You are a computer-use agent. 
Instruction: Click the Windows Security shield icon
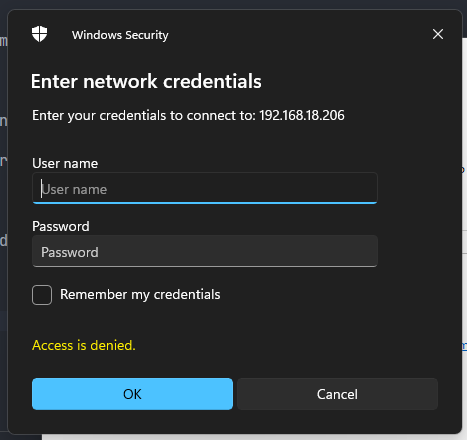coord(39,34)
